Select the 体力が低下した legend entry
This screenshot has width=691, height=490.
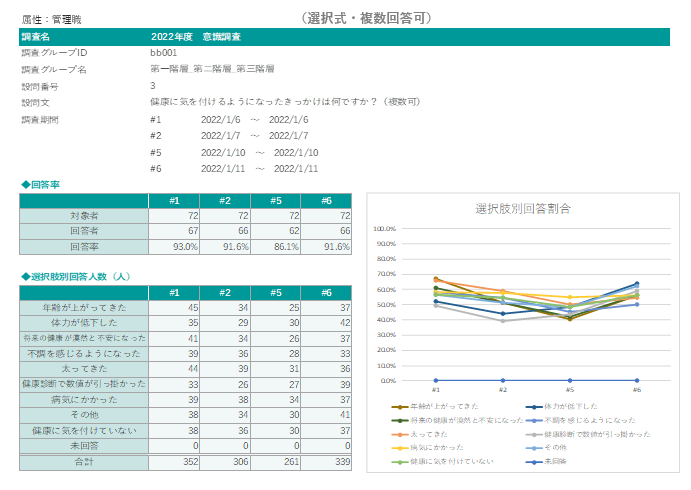click(x=561, y=407)
